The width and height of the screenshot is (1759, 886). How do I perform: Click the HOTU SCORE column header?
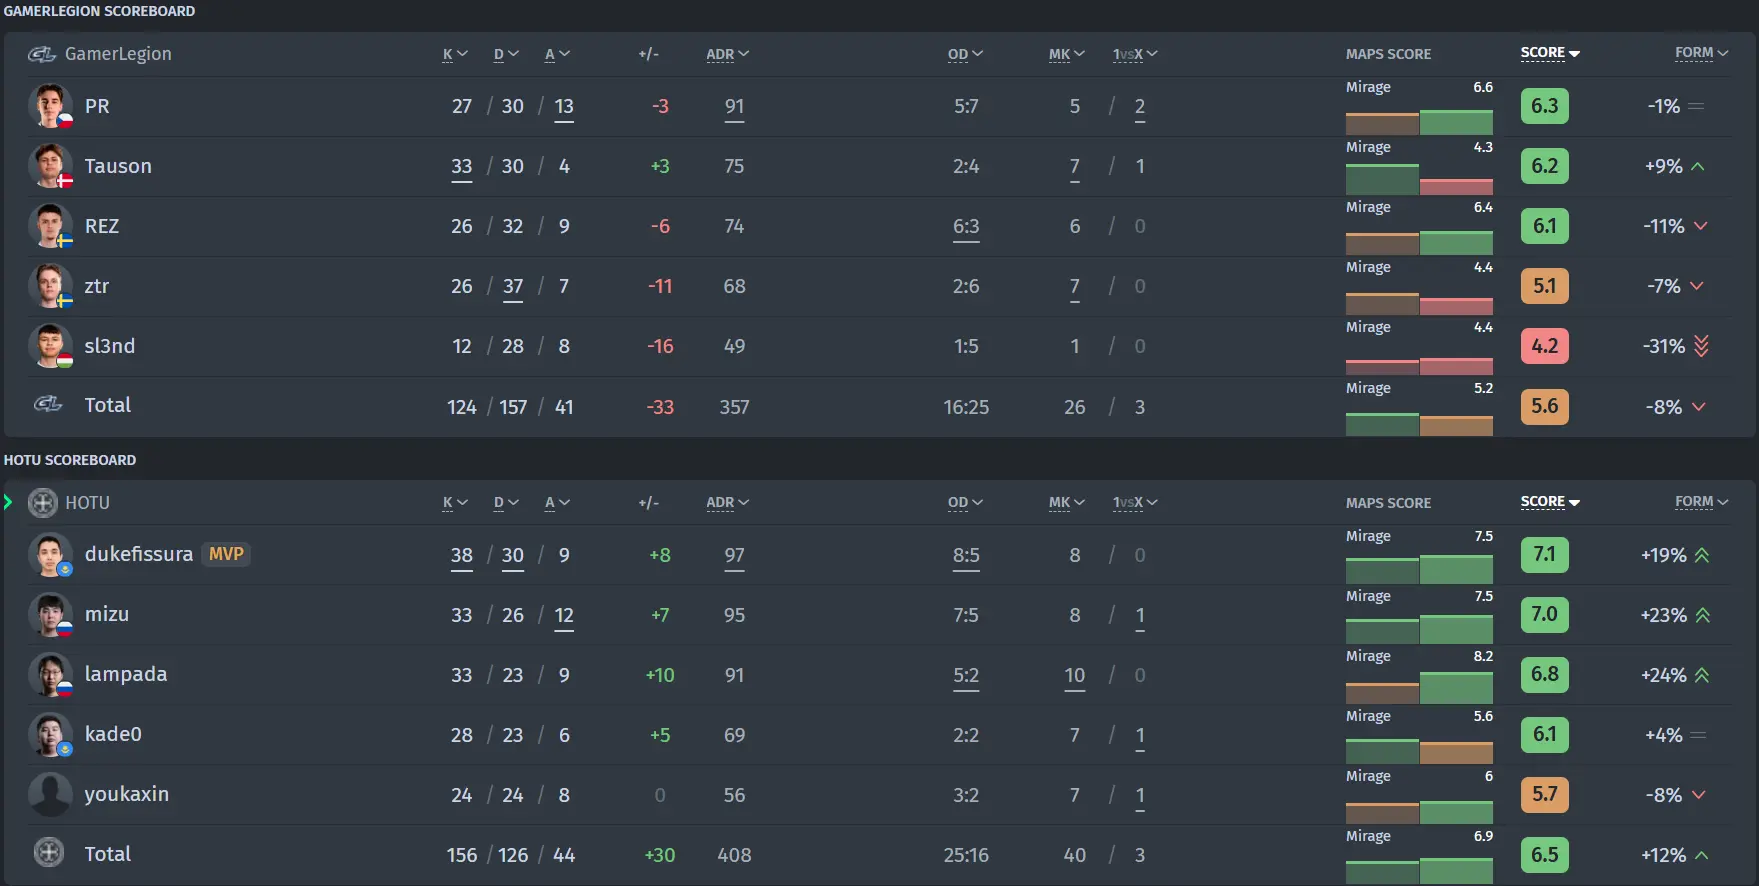click(x=1549, y=502)
